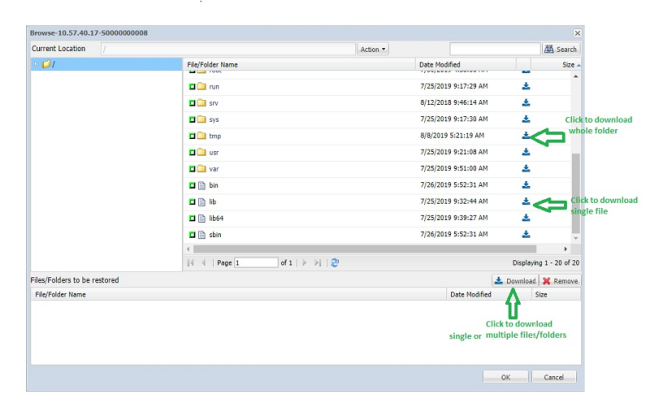This screenshot has height=420, width=650.
Task: Click the Remove button
Action: [560, 281]
